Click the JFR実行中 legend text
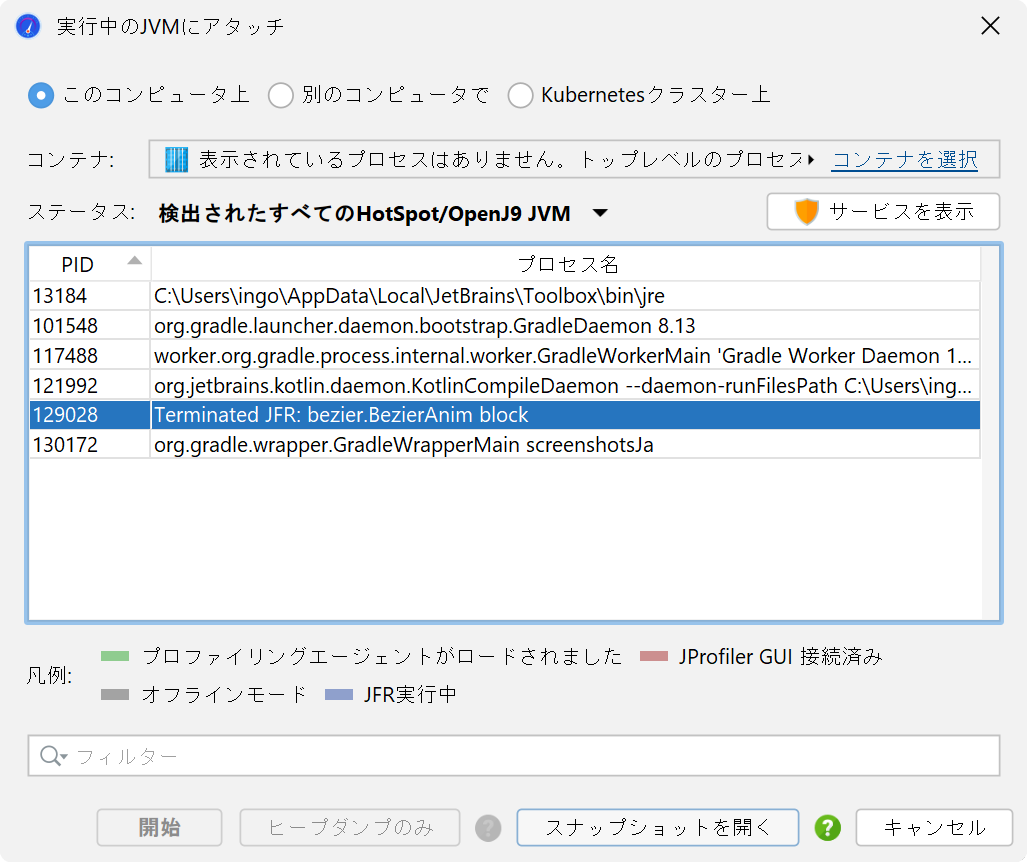The height and width of the screenshot is (862, 1027). coord(410,694)
